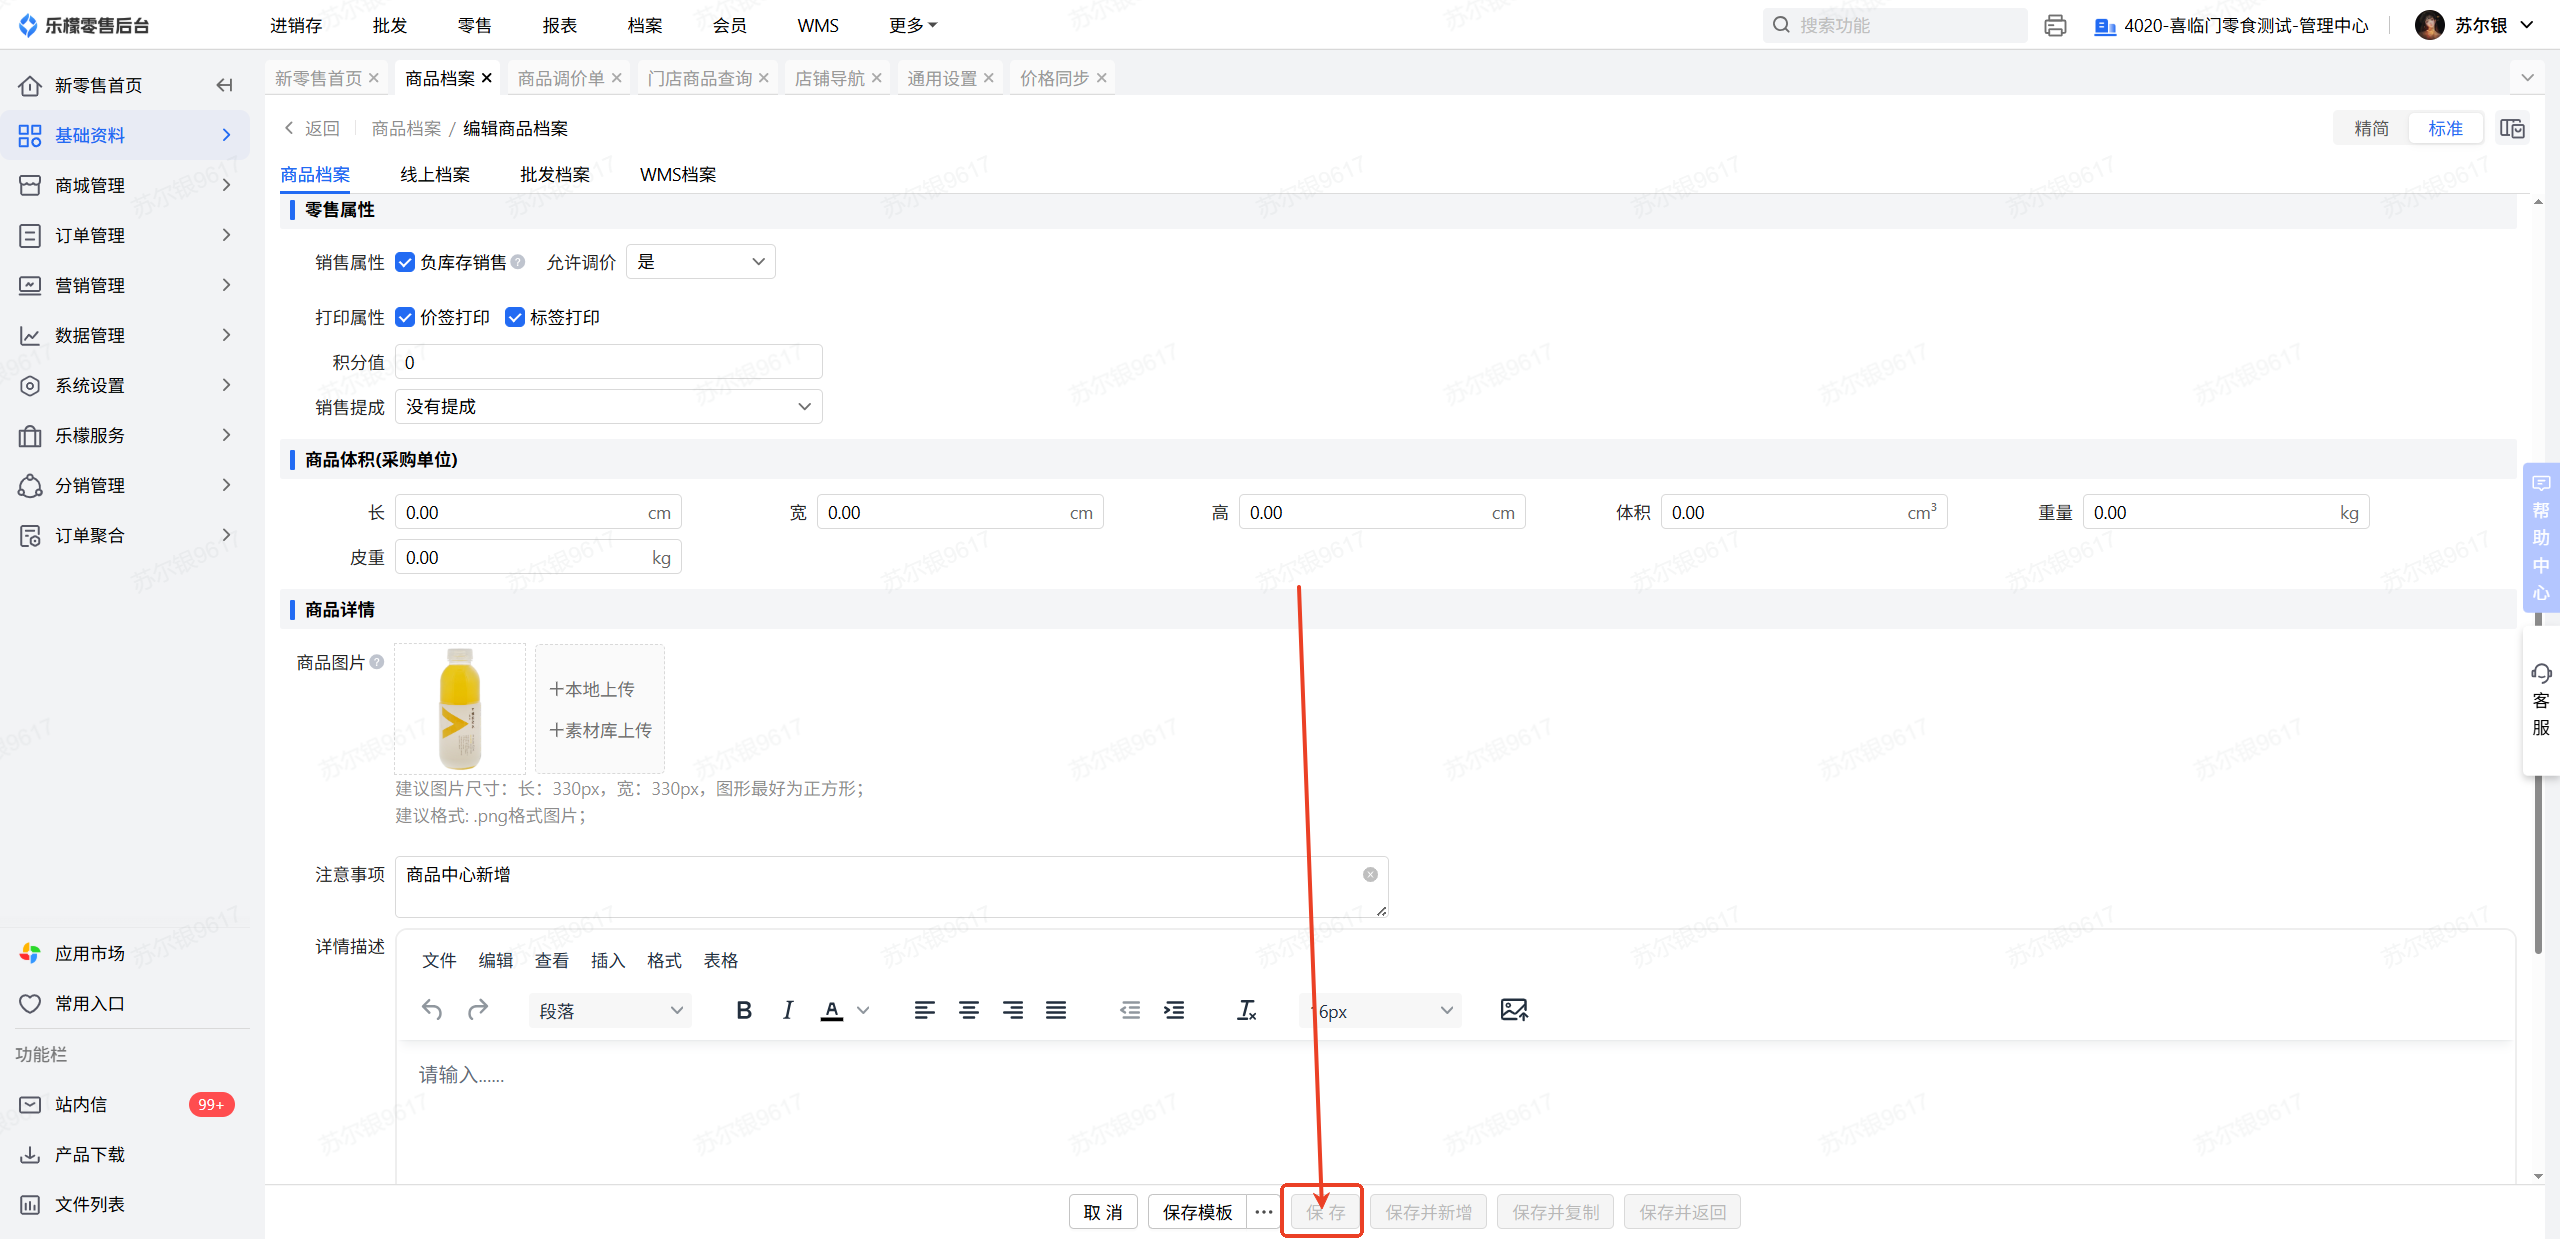
Task: Toggle the 价签打印 checkbox
Action: coord(405,317)
